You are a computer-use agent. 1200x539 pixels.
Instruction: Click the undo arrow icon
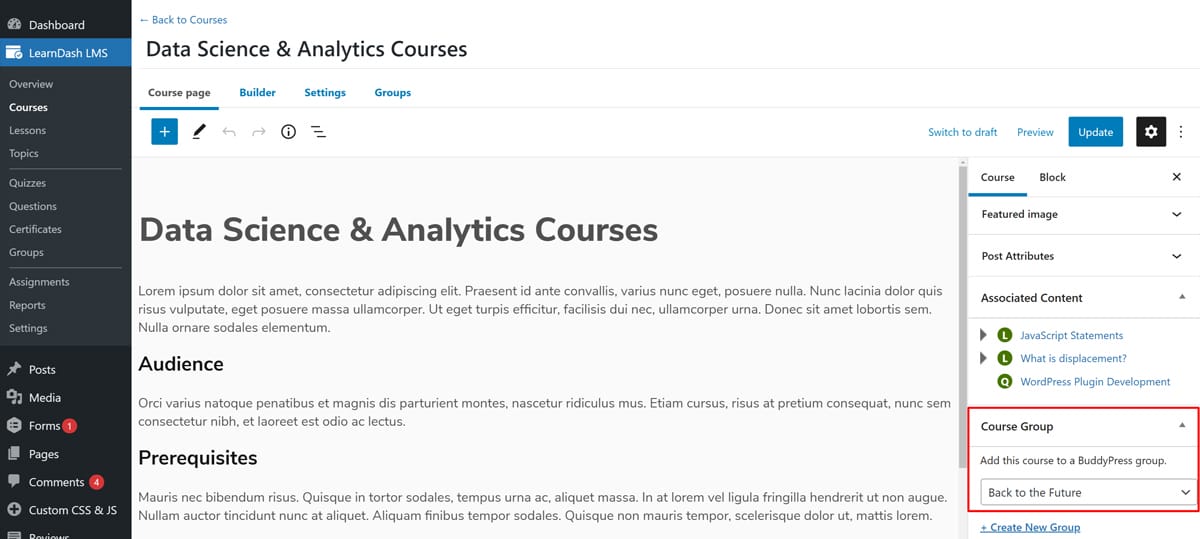229,131
